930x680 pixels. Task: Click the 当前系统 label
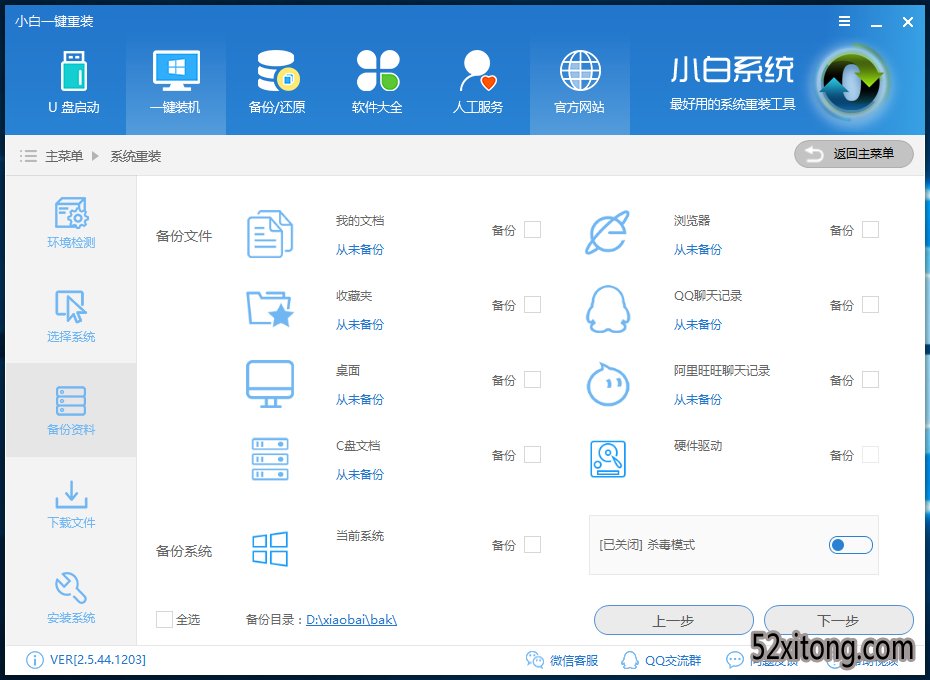click(359, 536)
